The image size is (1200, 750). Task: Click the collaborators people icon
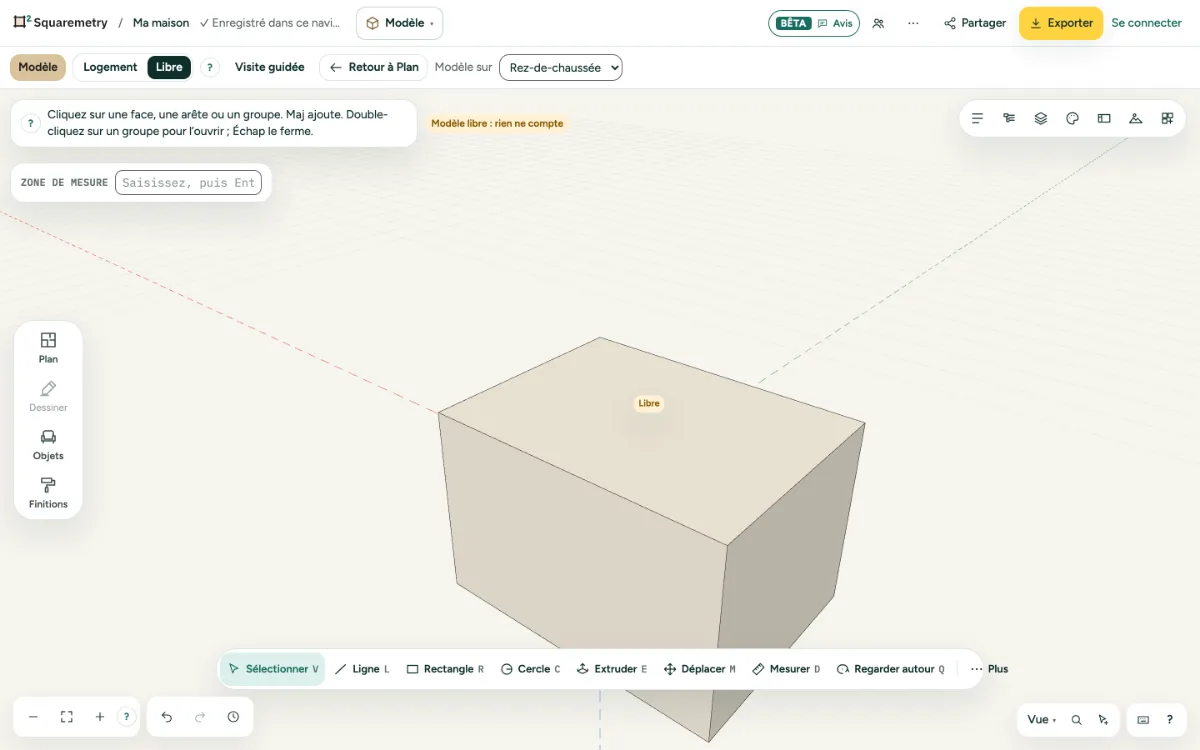click(x=878, y=23)
